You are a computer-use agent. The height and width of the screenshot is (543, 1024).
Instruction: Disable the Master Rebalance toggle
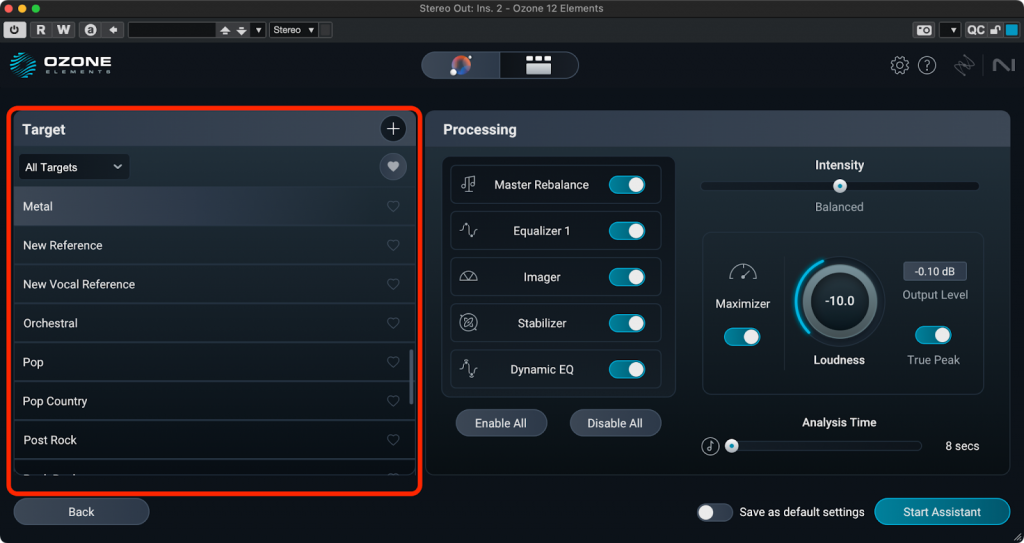coord(627,185)
